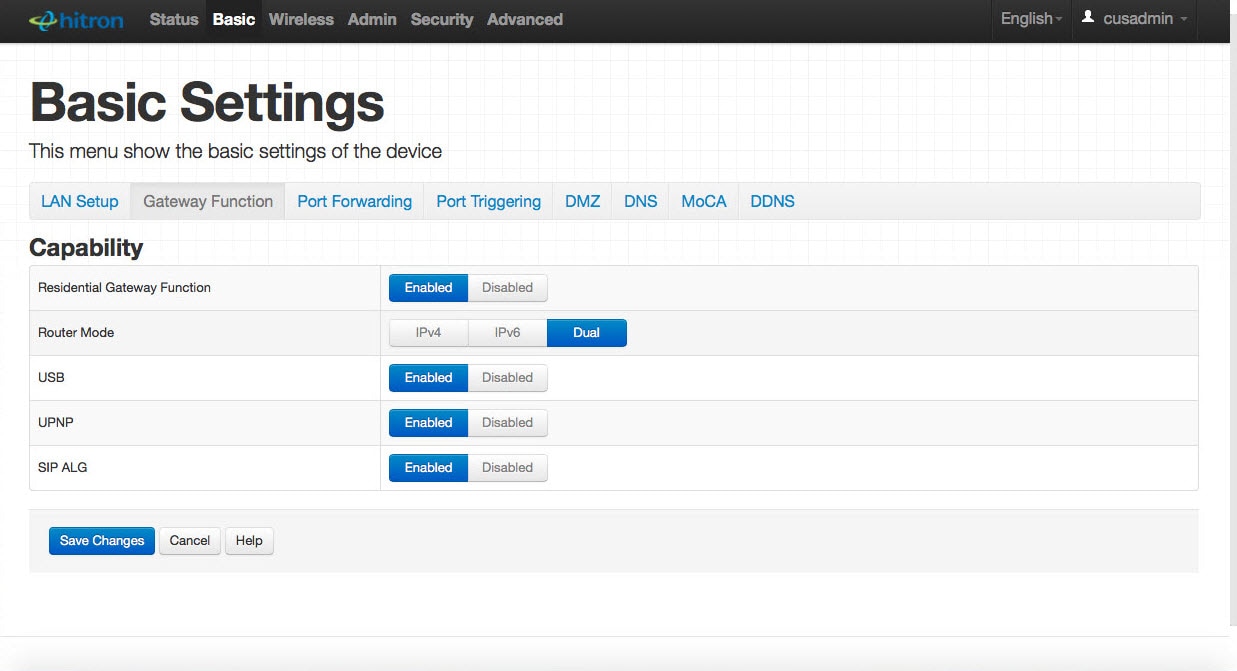Click the Help button
Screen dimensions: 1237x671
tap(249, 541)
